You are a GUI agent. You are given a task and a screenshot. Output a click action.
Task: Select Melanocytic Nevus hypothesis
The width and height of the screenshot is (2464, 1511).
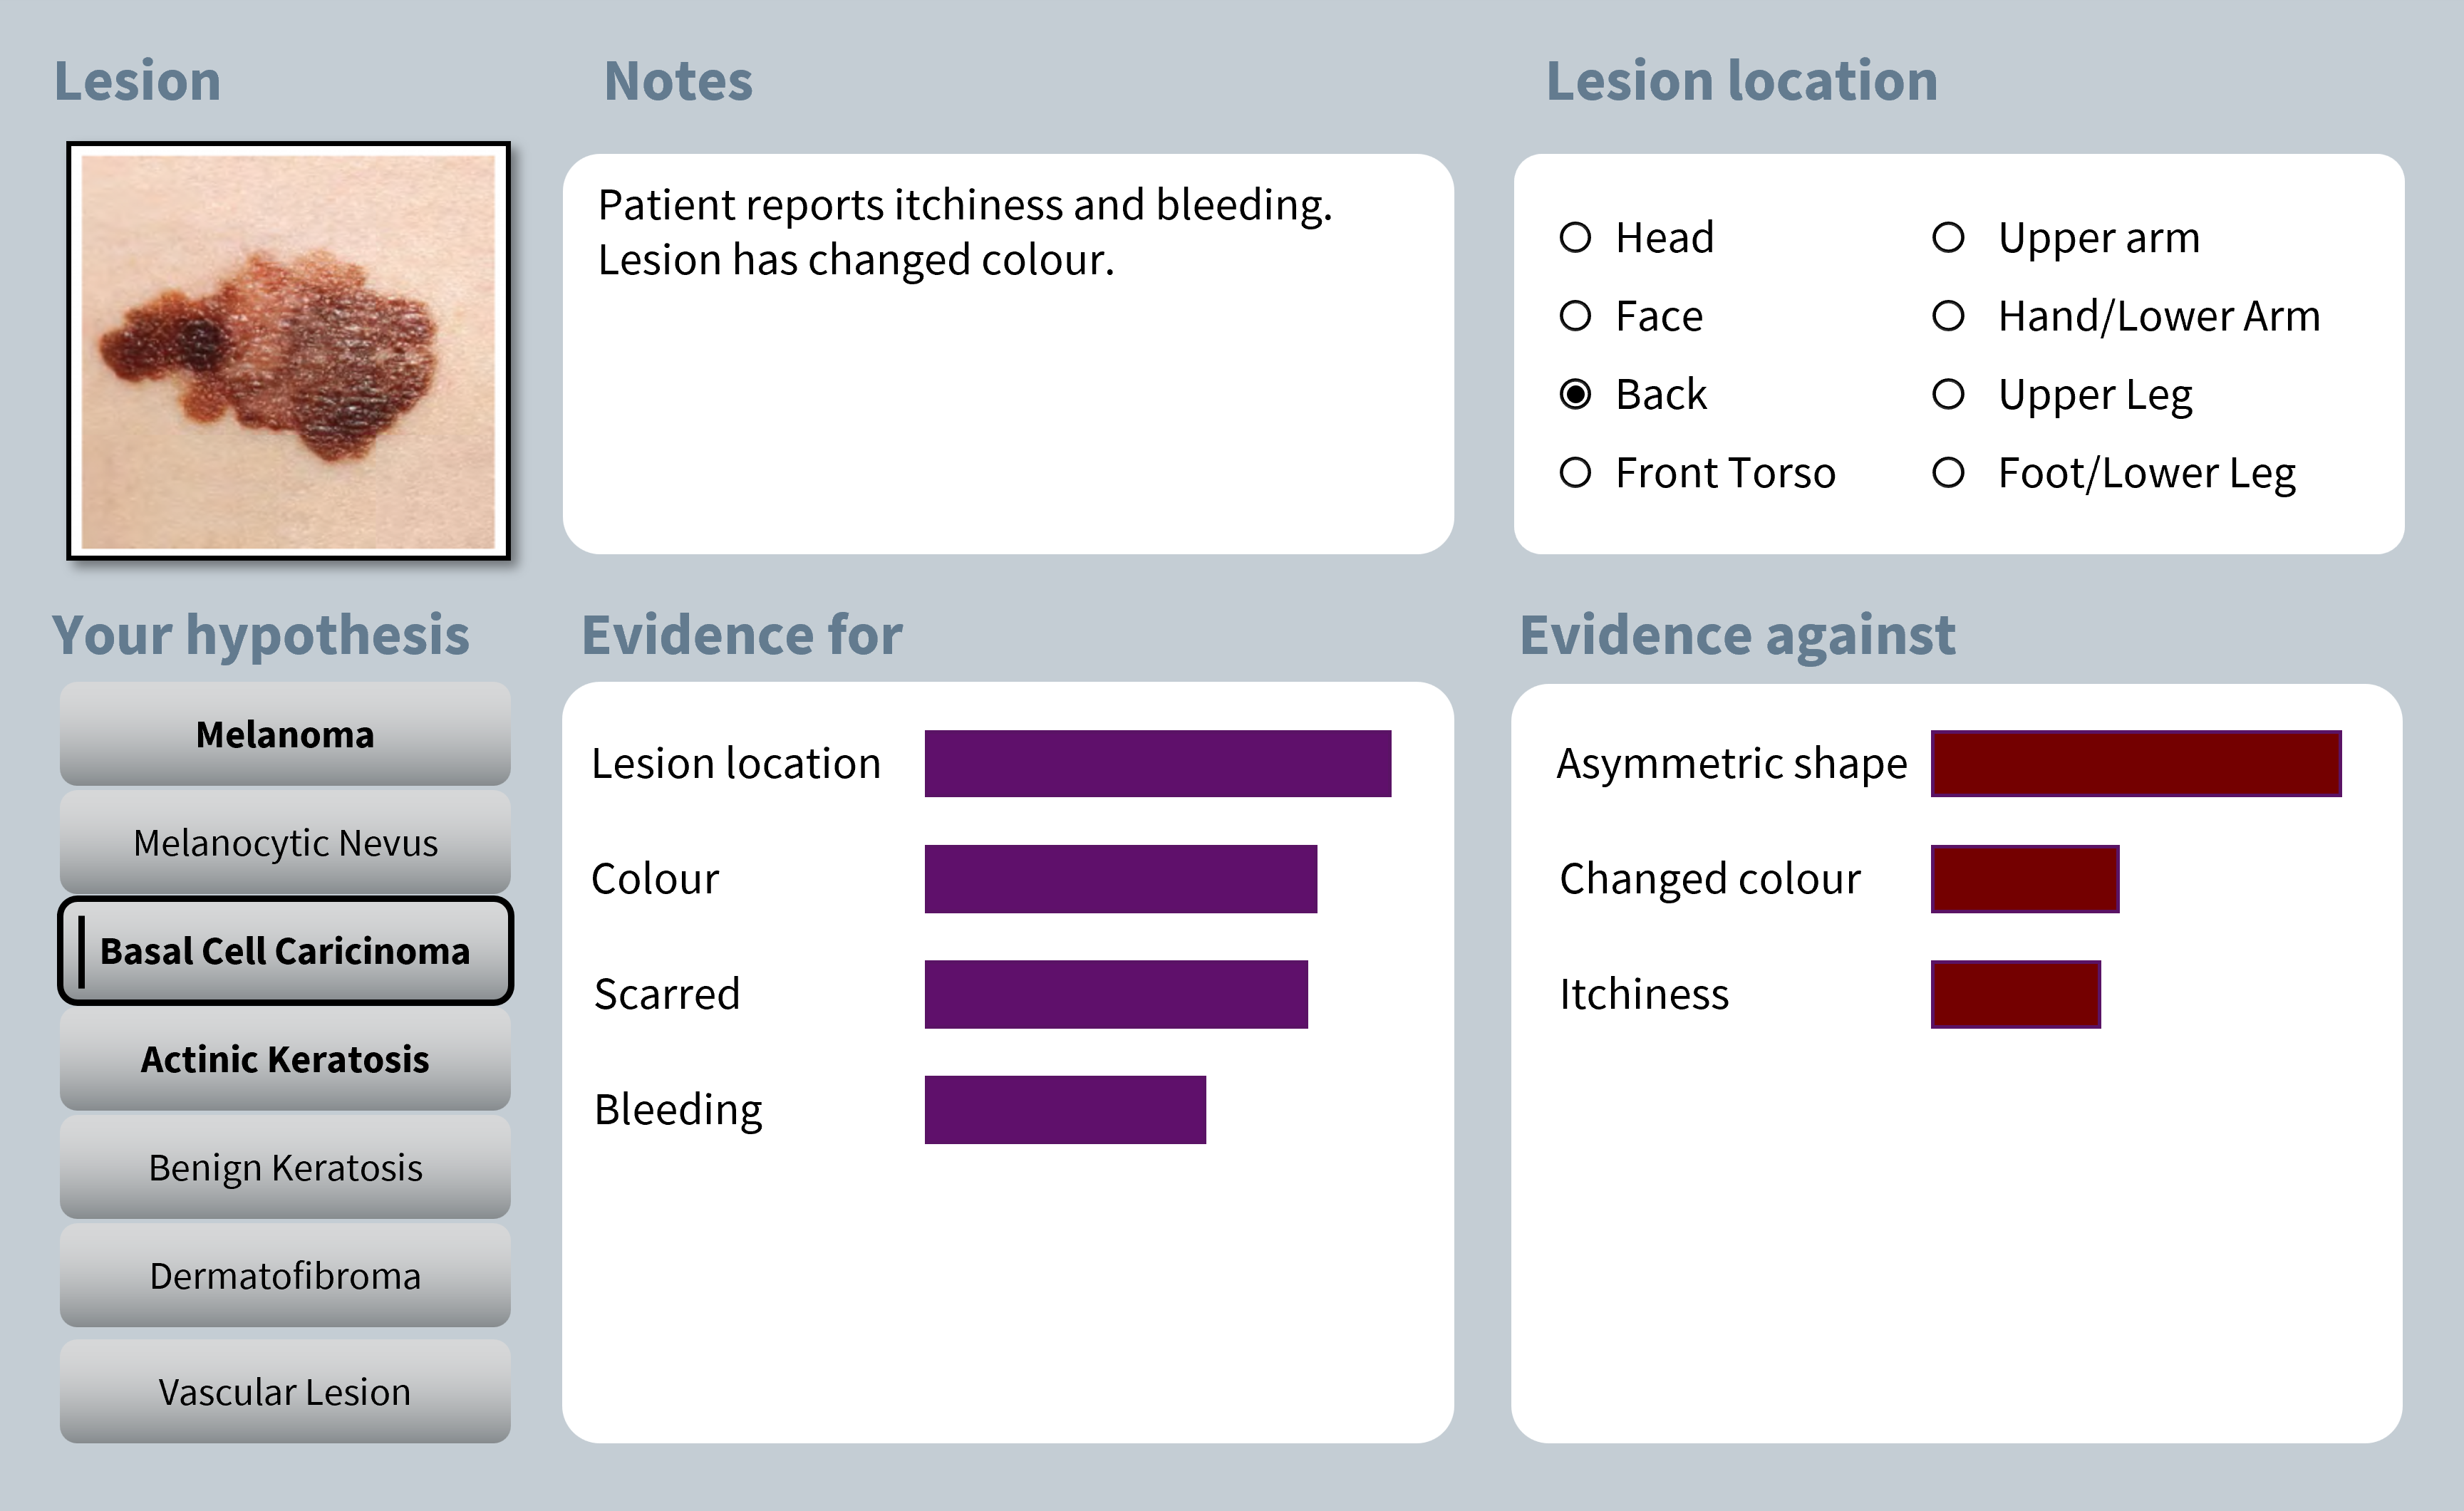click(x=285, y=843)
